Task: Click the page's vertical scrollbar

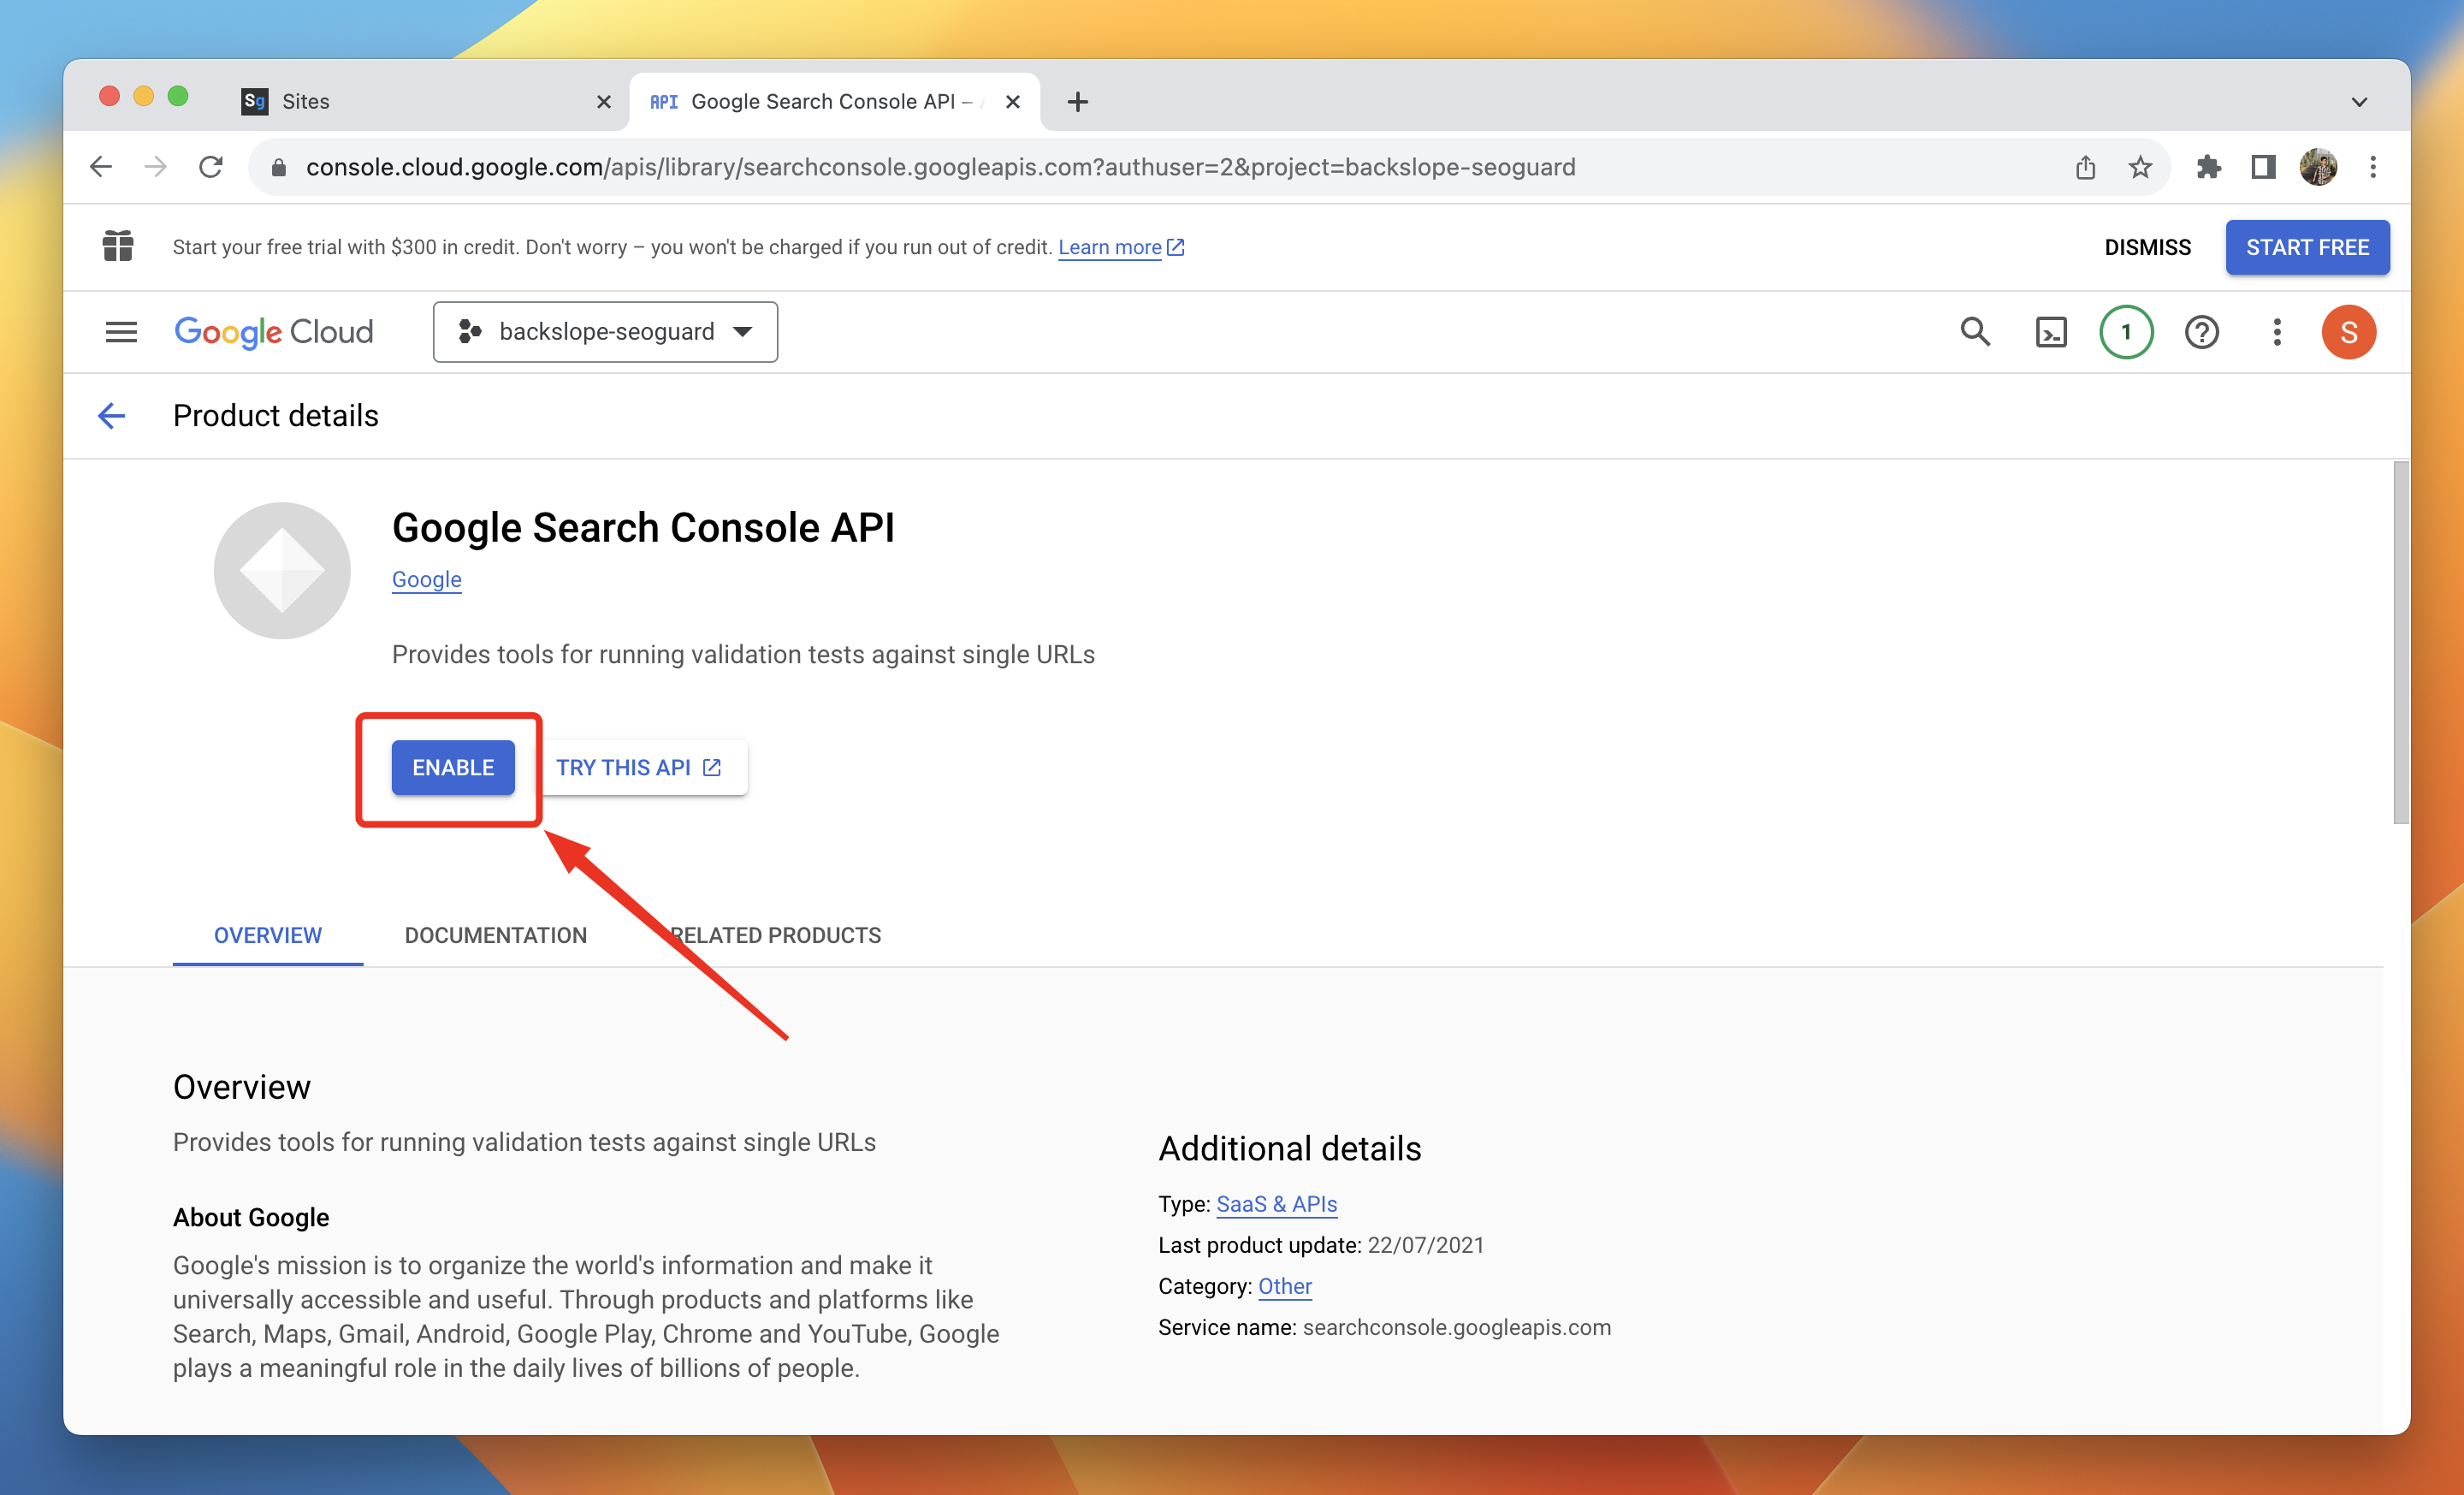Action: 2400,642
